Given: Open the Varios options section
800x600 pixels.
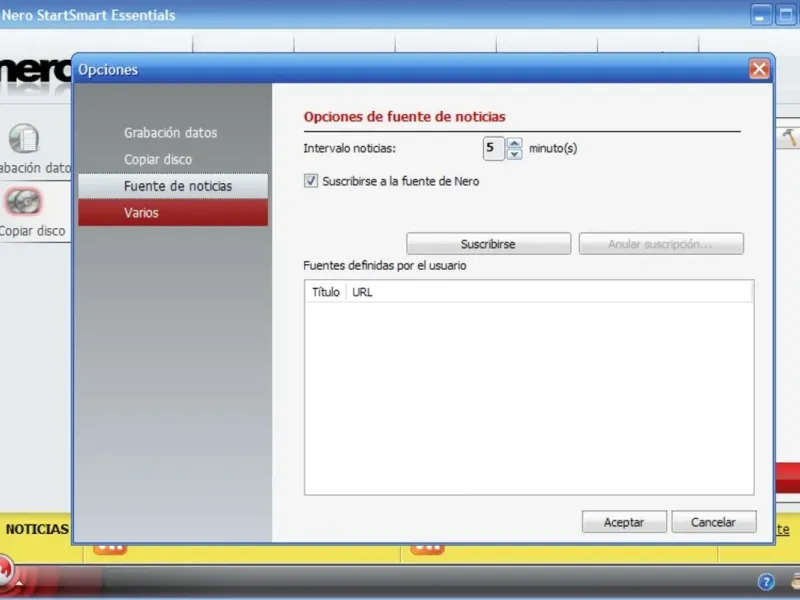Looking at the screenshot, I should 173,212.
